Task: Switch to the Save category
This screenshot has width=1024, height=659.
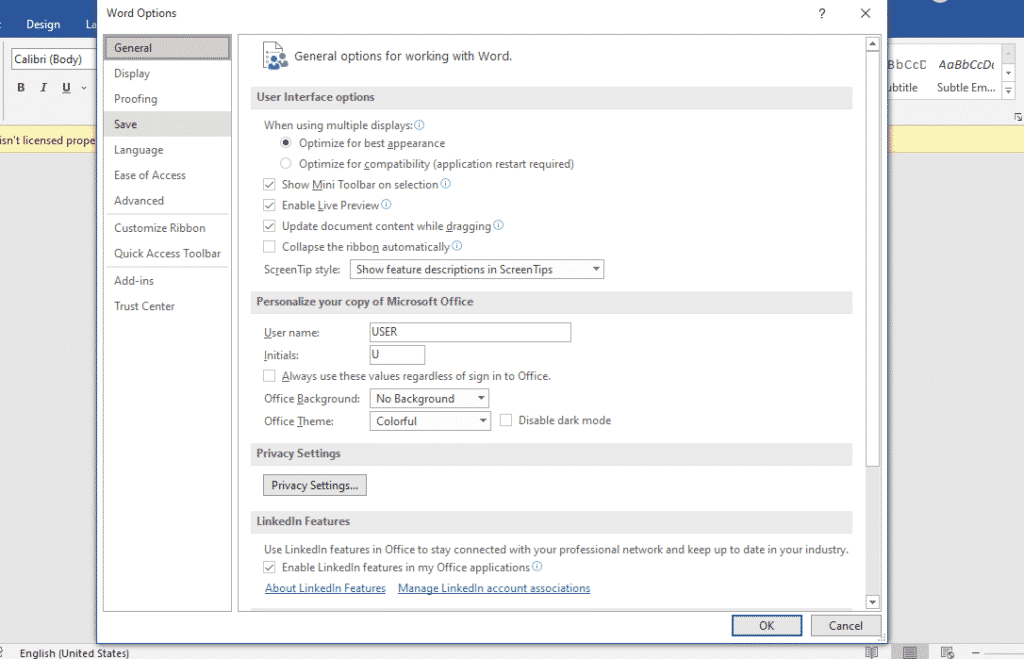Action: point(126,124)
